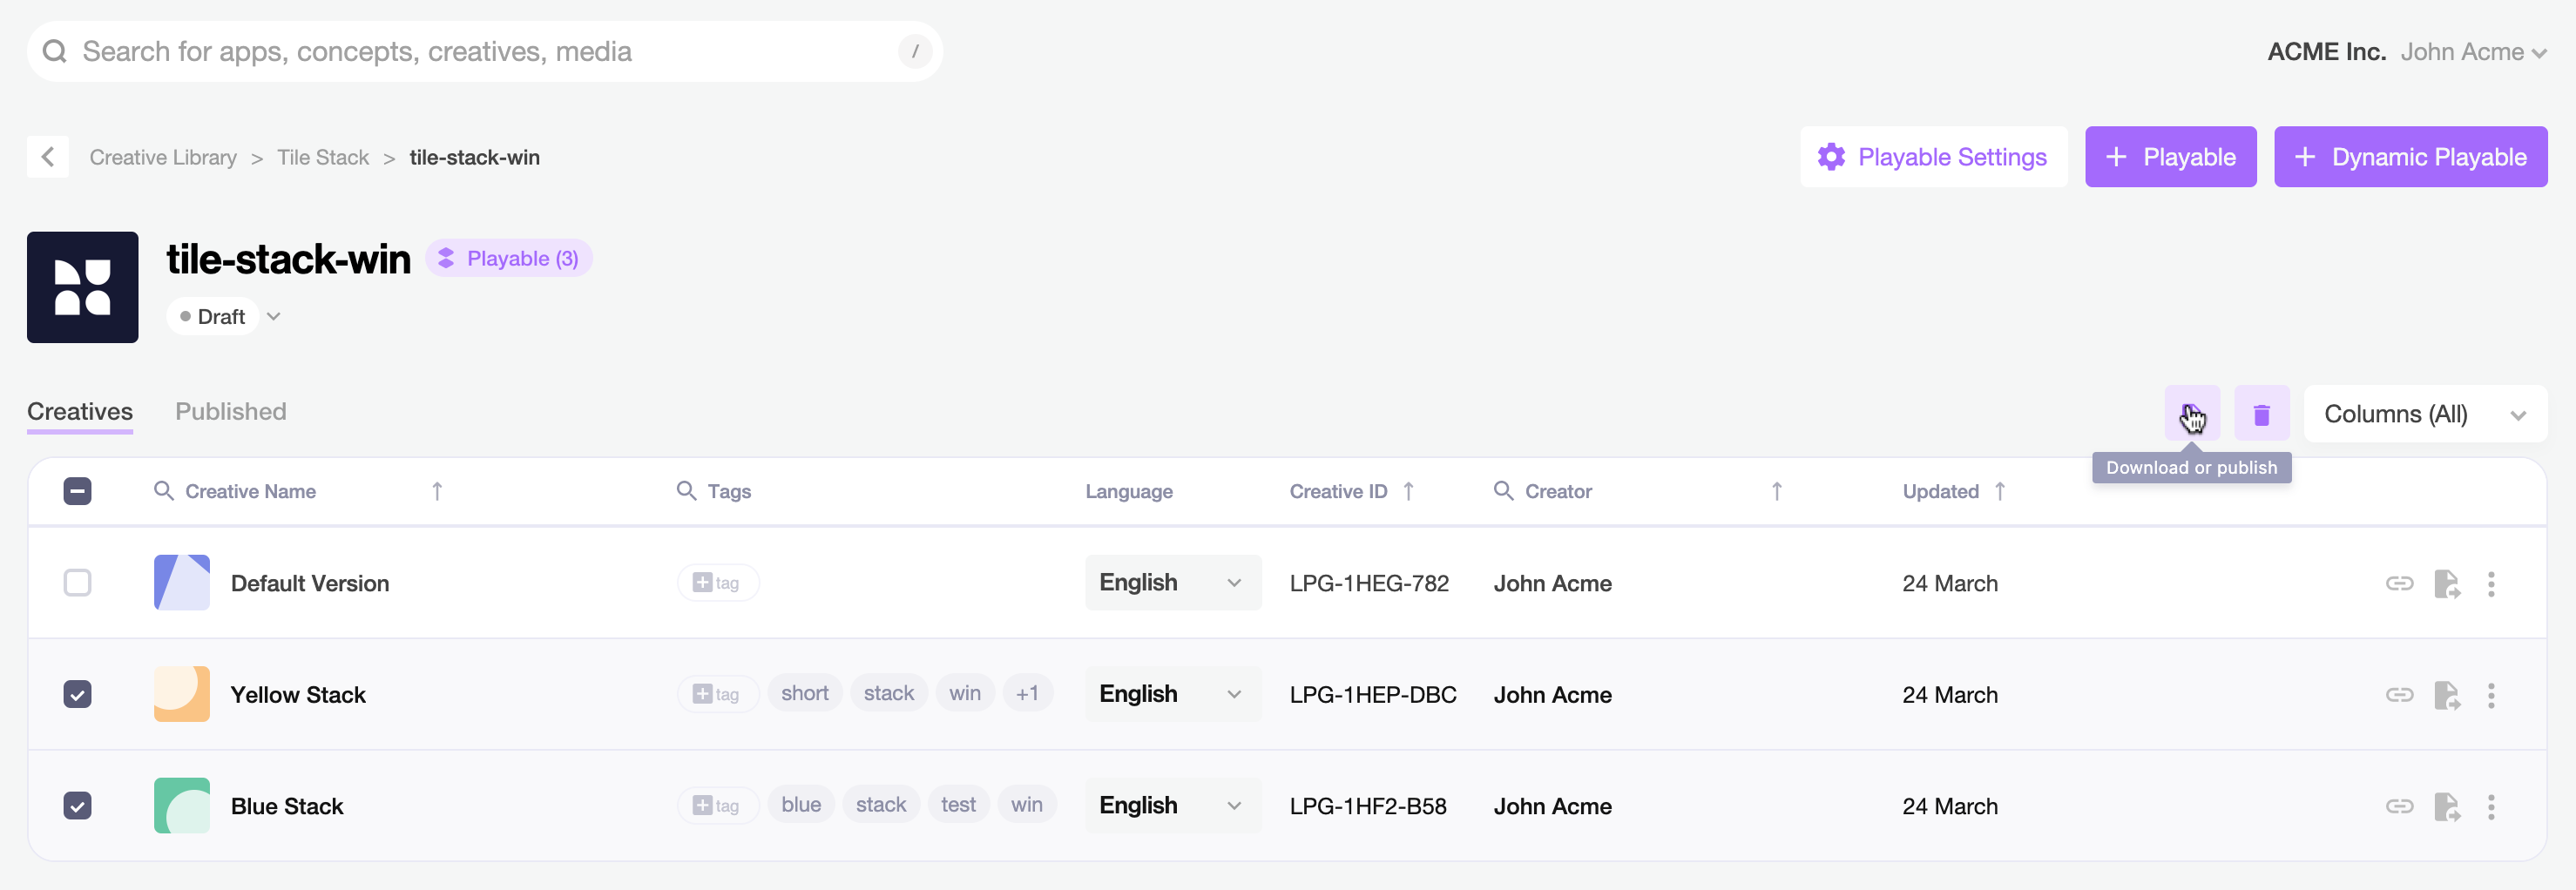Click Creative ID LPG-1HF2-B58

pos(1368,807)
